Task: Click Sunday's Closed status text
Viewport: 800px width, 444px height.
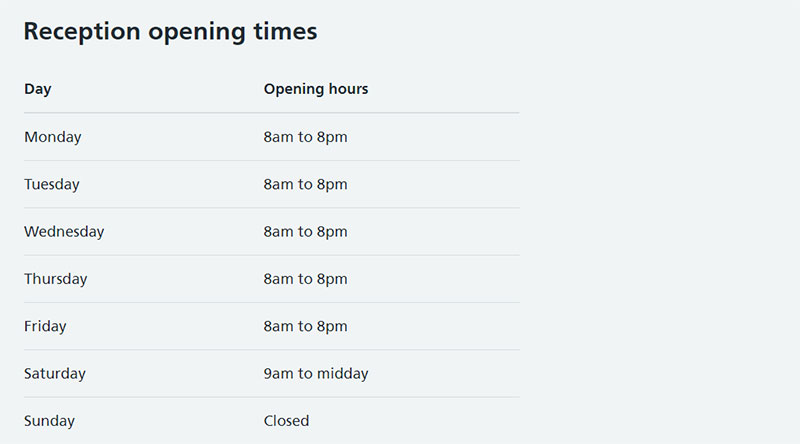Action: click(x=286, y=421)
